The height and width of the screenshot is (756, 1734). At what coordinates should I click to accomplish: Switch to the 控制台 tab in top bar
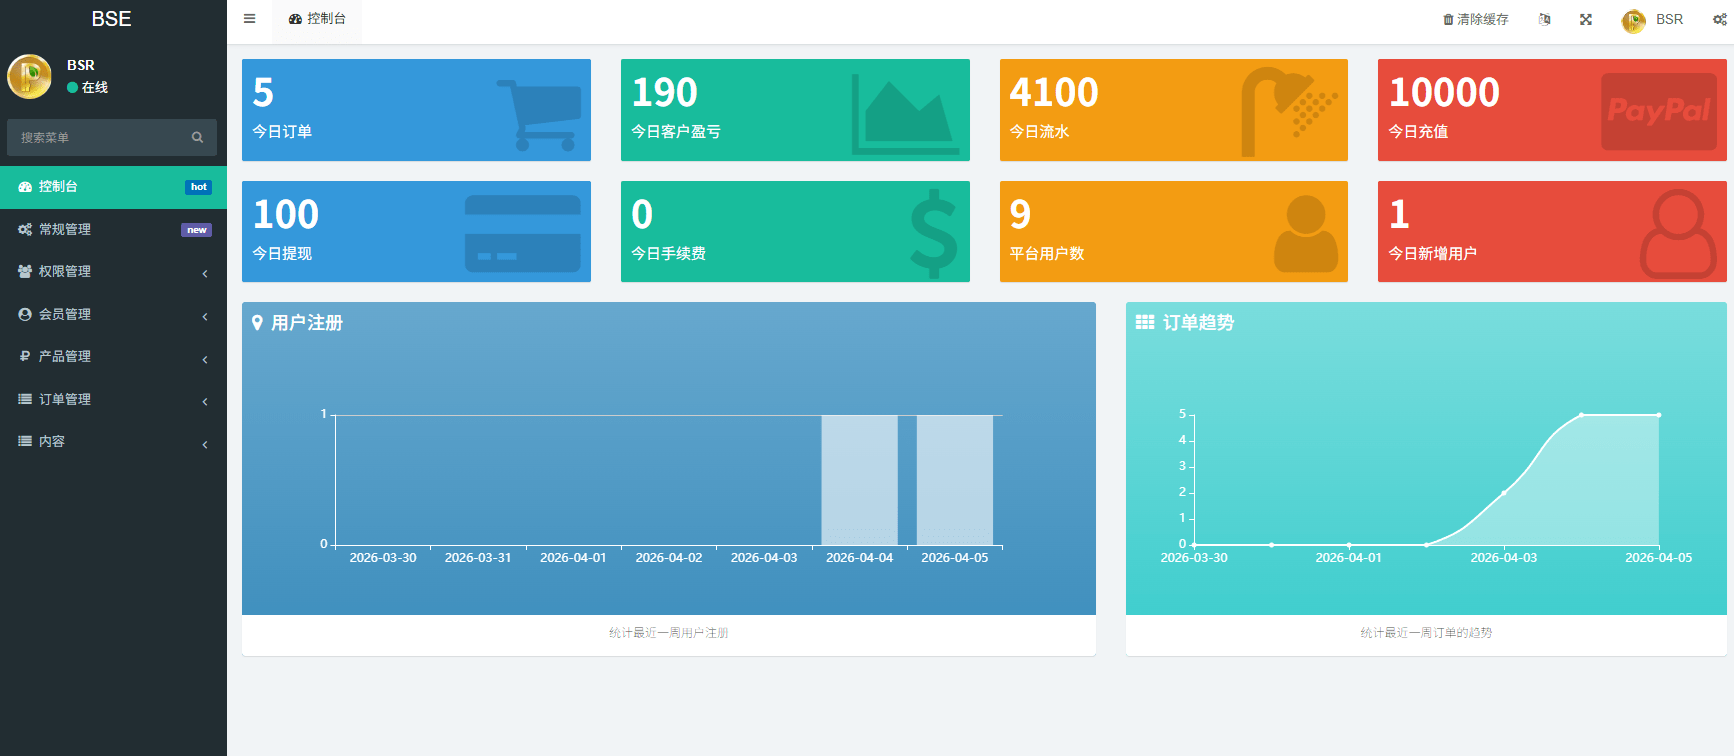(x=317, y=19)
